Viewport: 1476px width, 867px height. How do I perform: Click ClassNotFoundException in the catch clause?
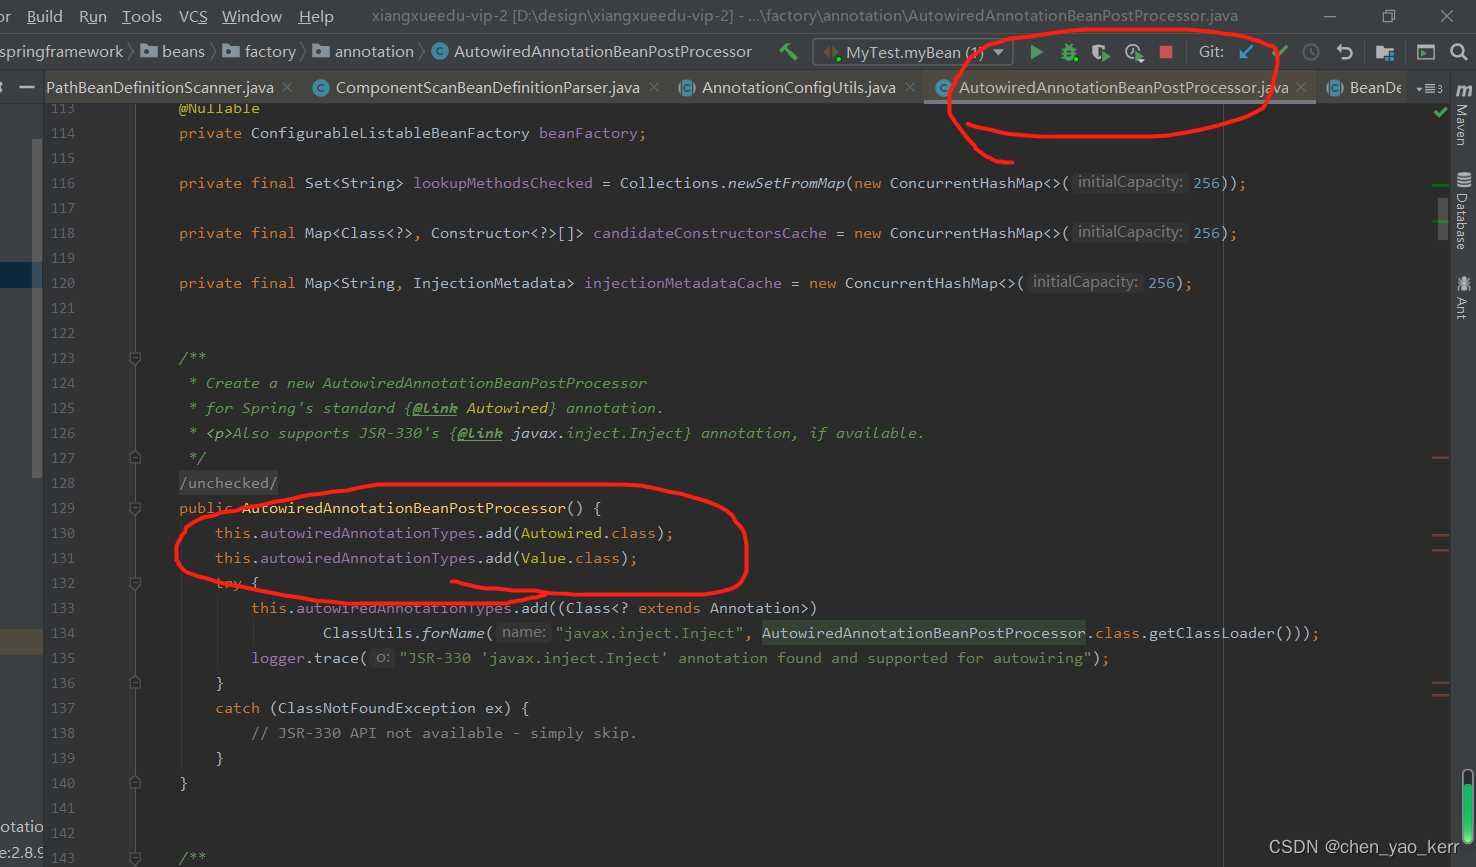coord(377,708)
